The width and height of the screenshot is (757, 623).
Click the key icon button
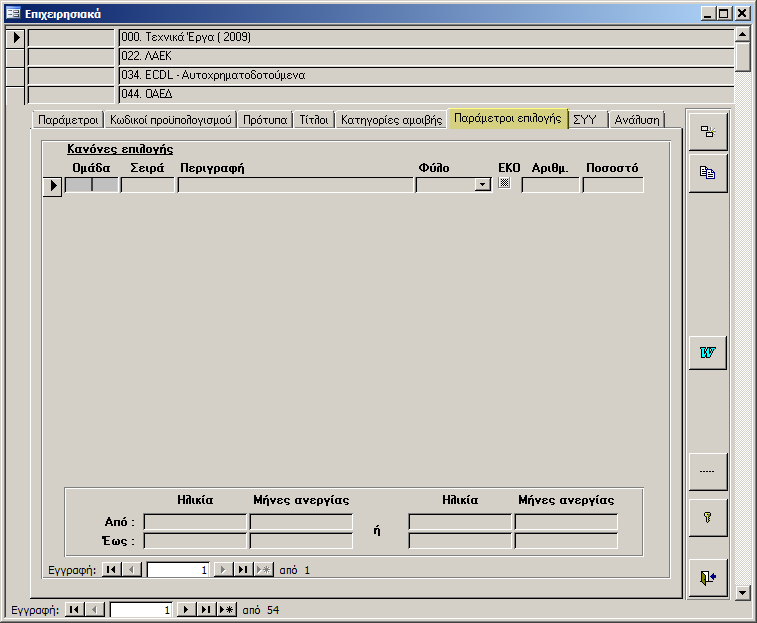click(707, 517)
